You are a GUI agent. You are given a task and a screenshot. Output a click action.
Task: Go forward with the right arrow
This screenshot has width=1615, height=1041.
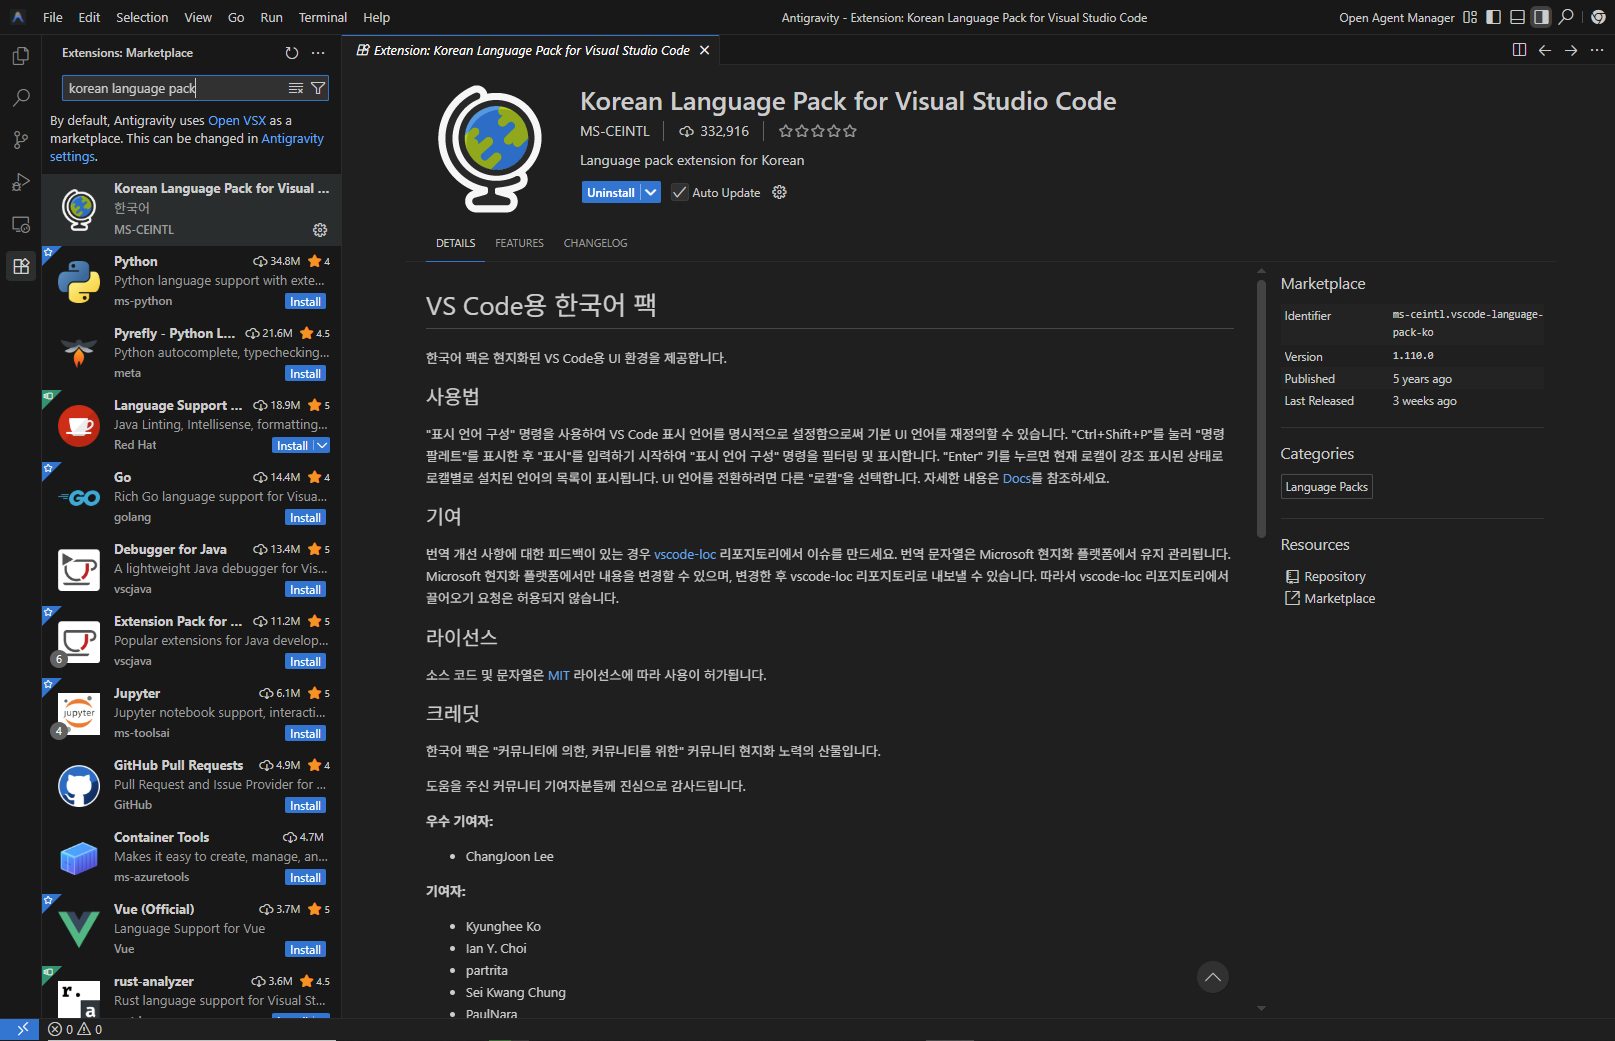[1571, 50]
